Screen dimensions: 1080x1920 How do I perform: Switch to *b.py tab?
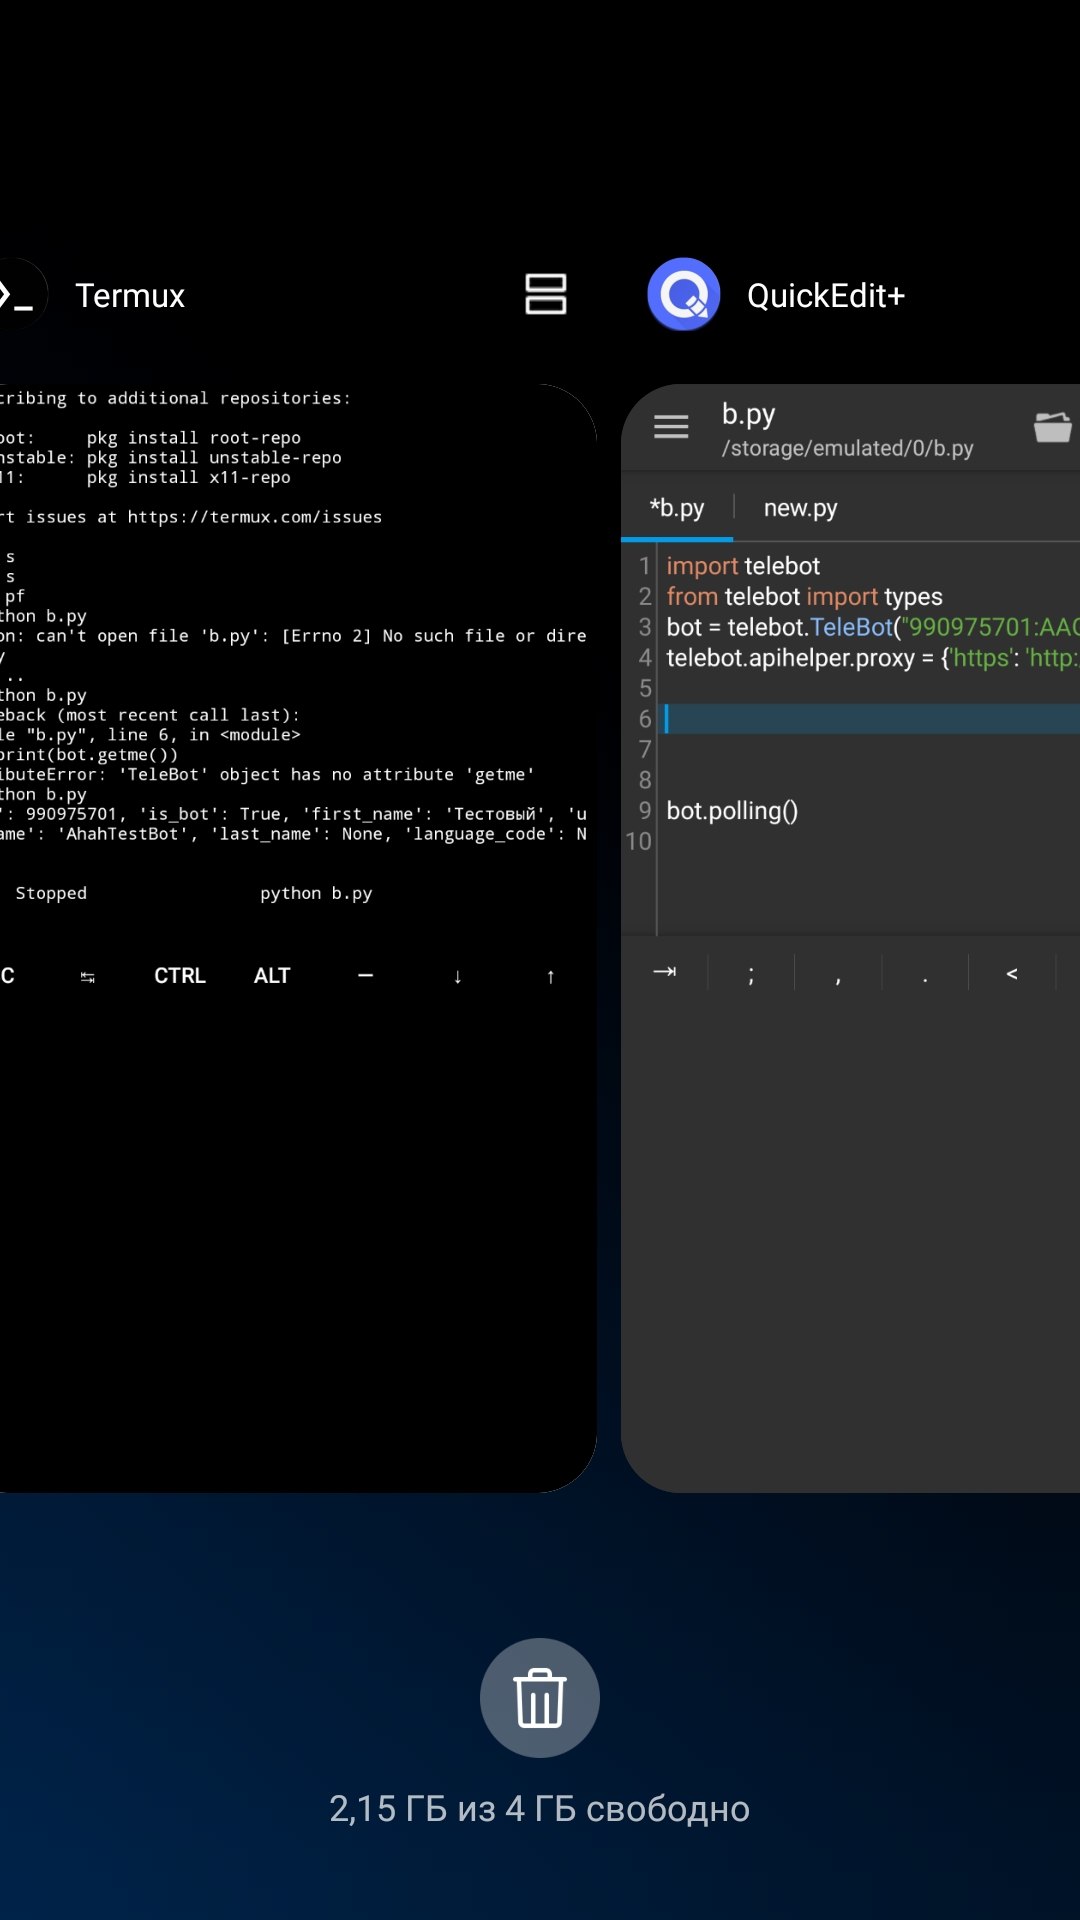coord(677,508)
